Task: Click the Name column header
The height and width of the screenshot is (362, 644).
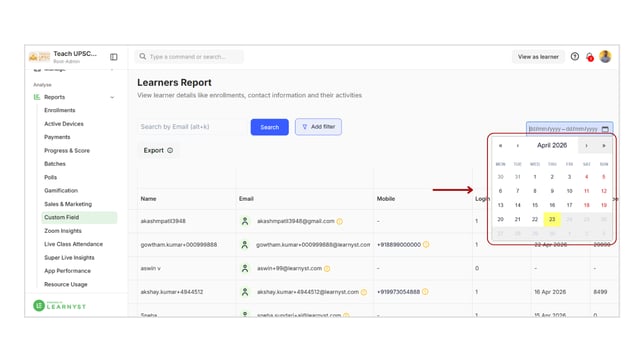Action: pyautogui.click(x=148, y=198)
